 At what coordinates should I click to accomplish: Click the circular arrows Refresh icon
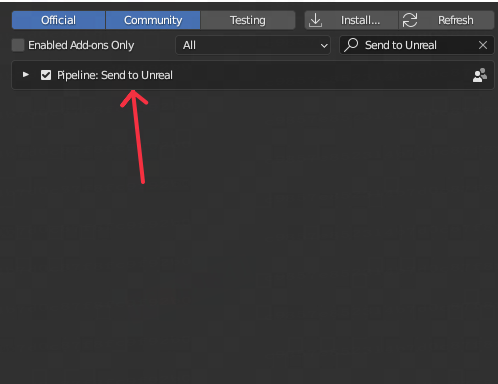click(410, 20)
